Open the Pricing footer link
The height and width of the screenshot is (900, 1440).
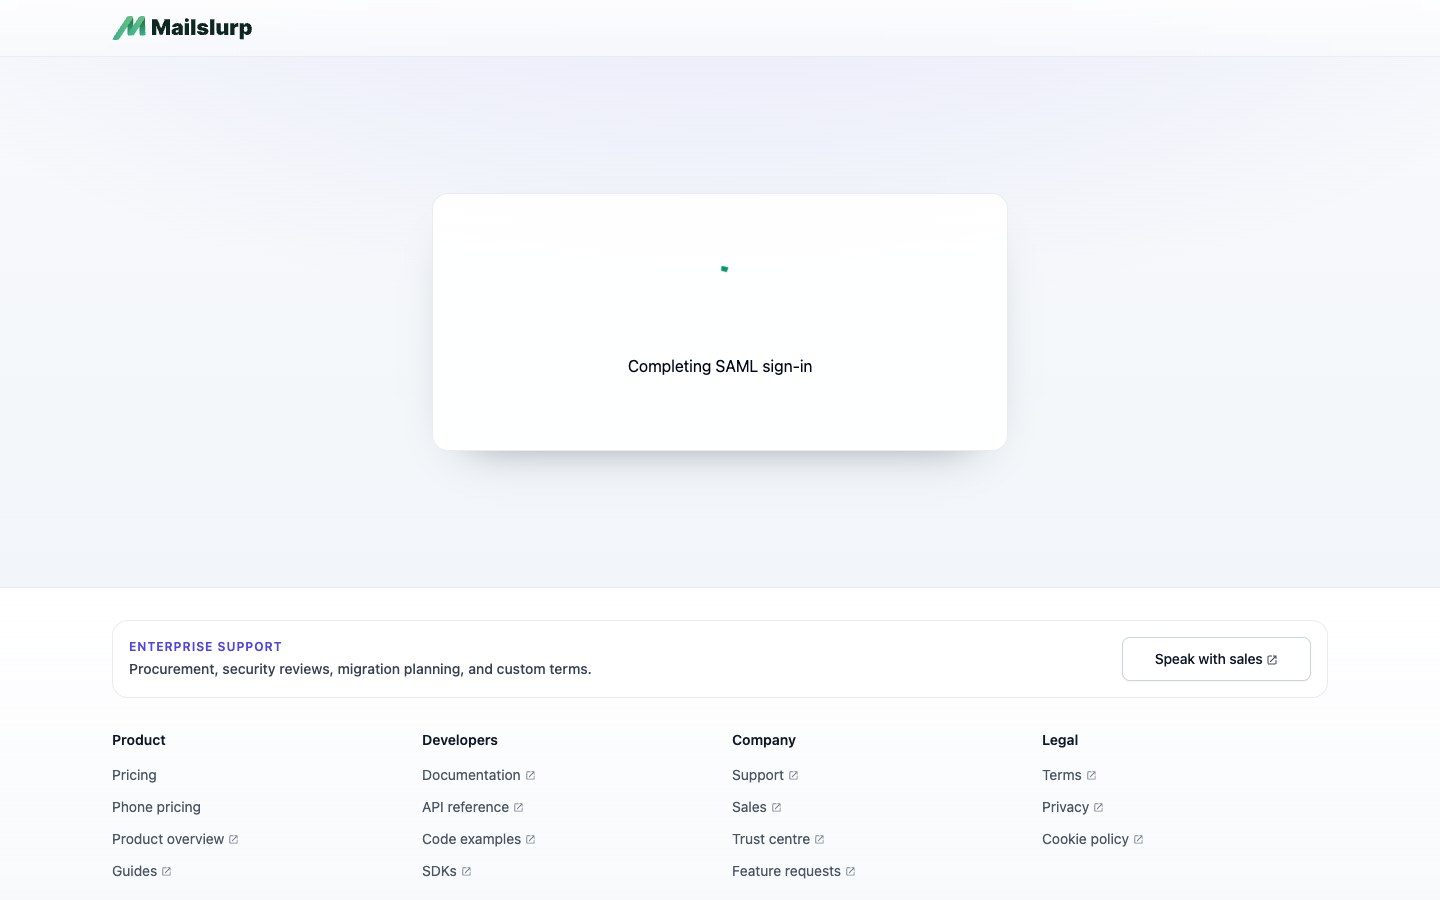(x=134, y=775)
